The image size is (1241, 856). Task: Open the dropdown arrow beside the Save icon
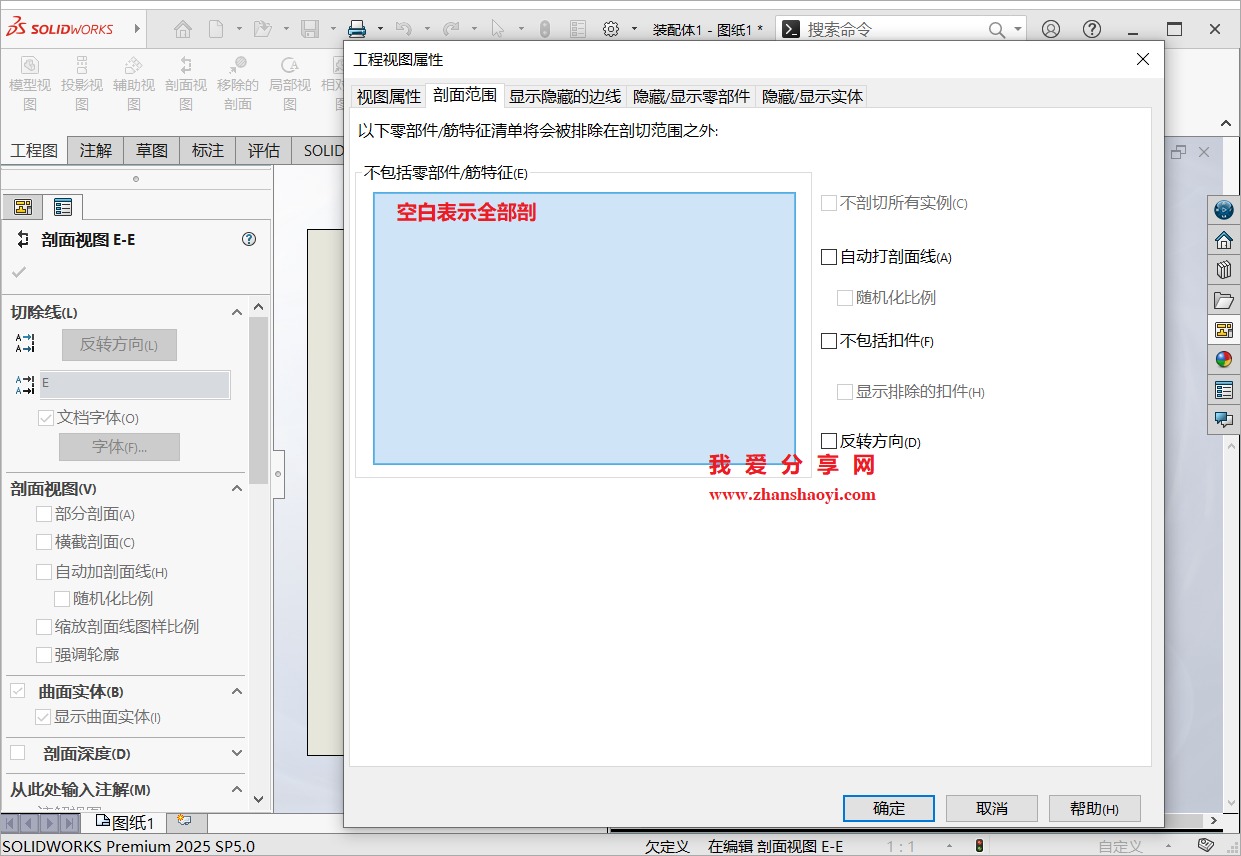point(334,29)
